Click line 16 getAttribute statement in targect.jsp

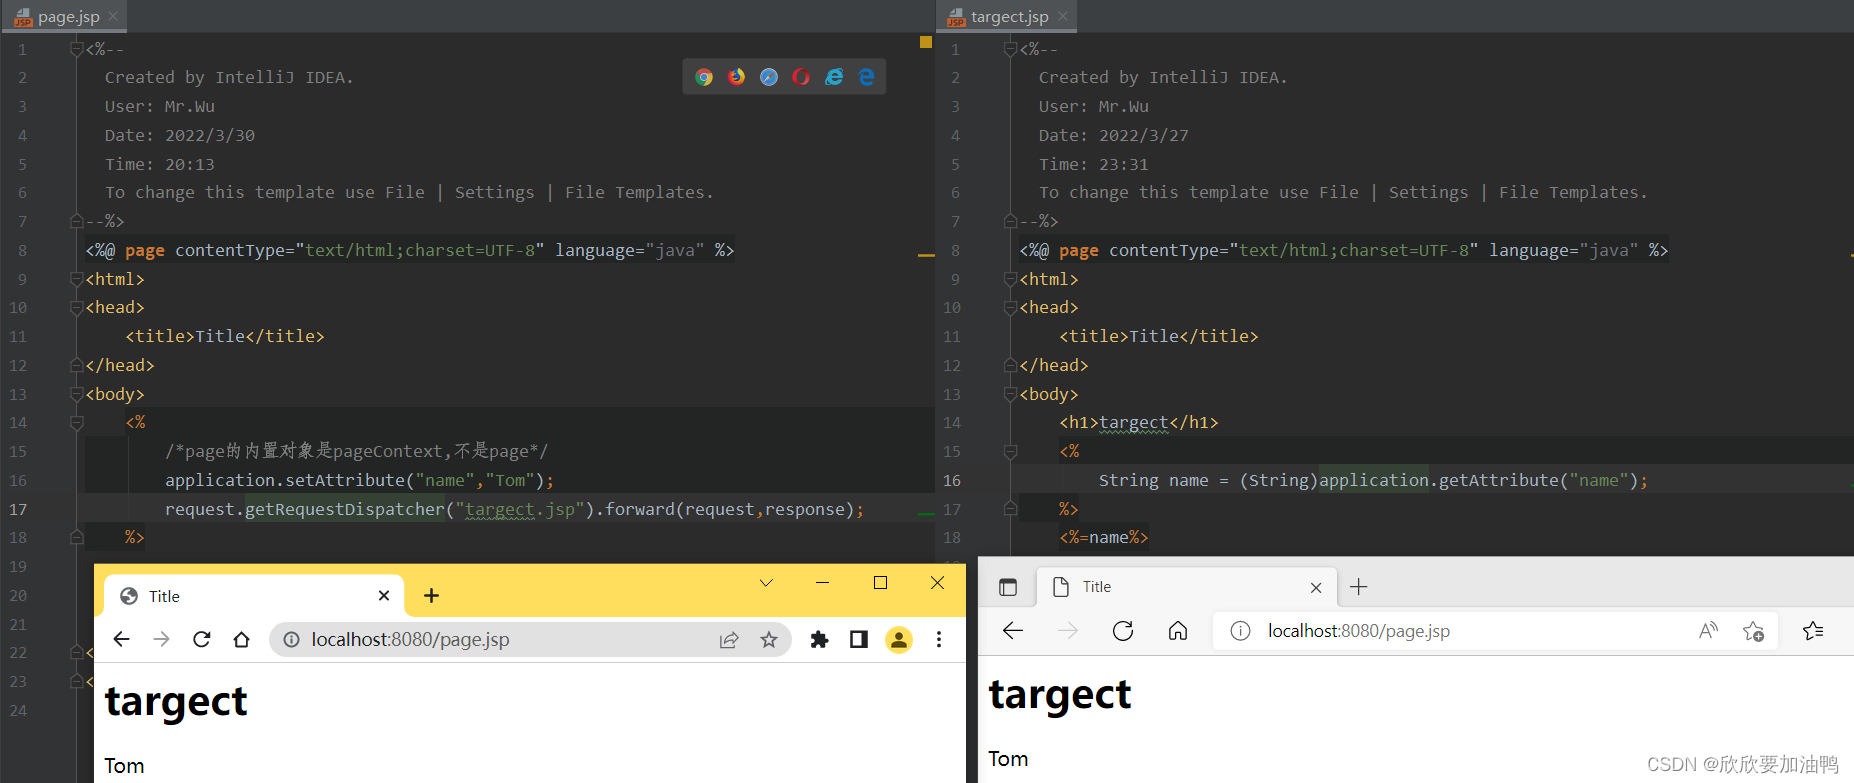click(1373, 480)
